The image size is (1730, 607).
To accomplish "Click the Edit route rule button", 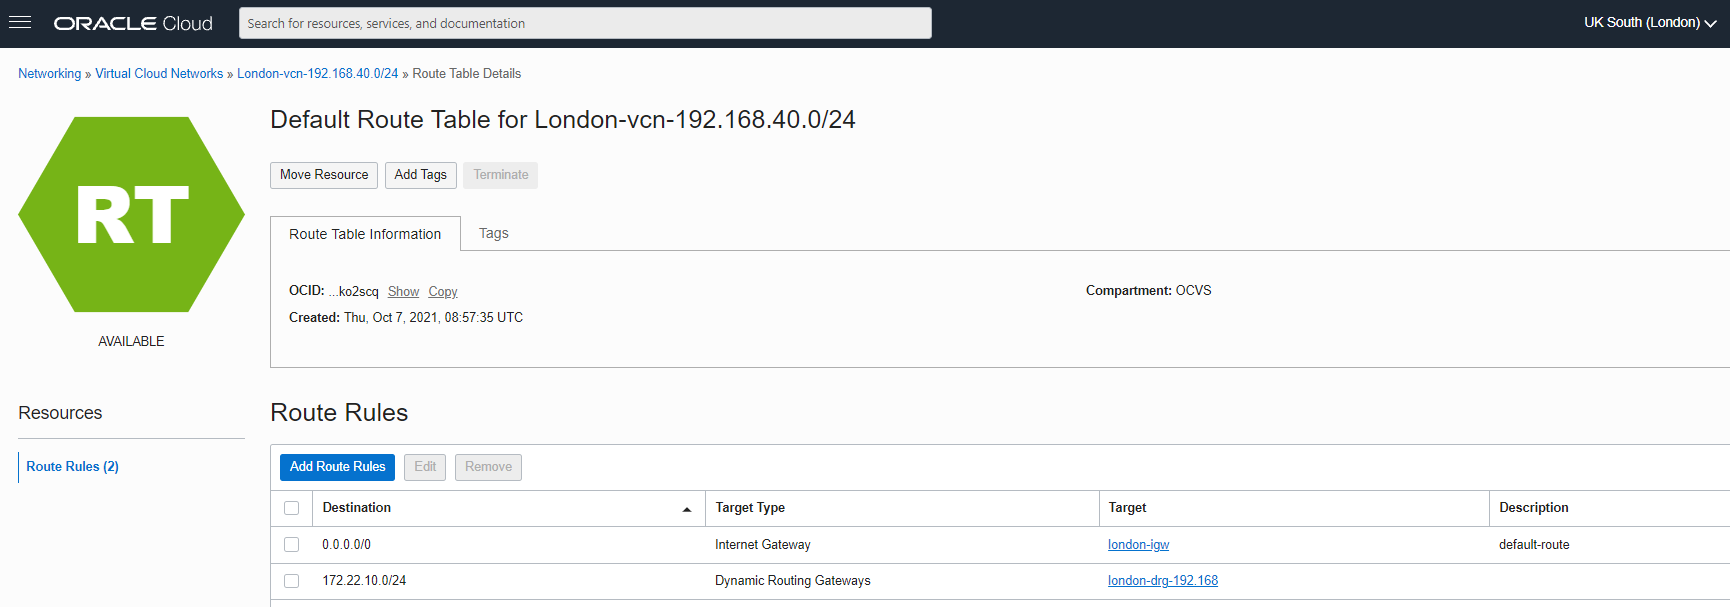I will click(425, 467).
